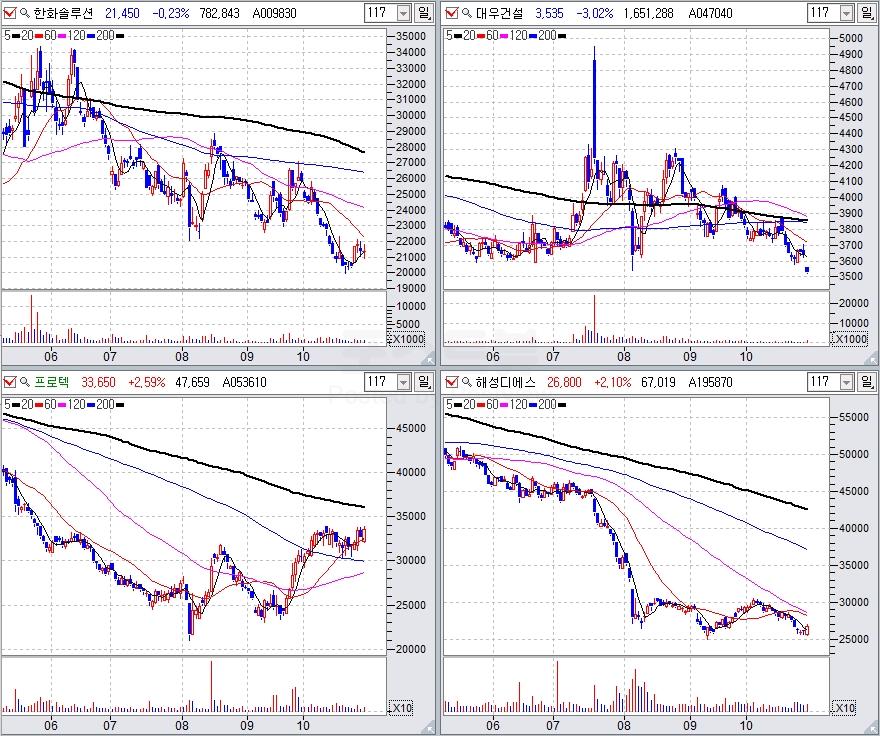The height and width of the screenshot is (736, 880).
Task: Click the 일 period button on 해성디에스 chart
Action: tap(867, 381)
